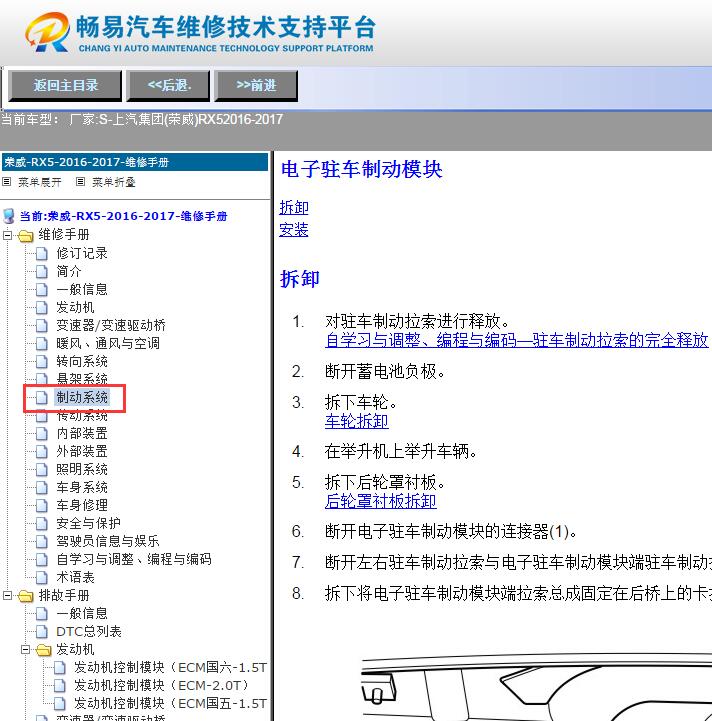This screenshot has height=721, width=712.
Task: Open the 车身修理 page
Action: (x=82, y=505)
